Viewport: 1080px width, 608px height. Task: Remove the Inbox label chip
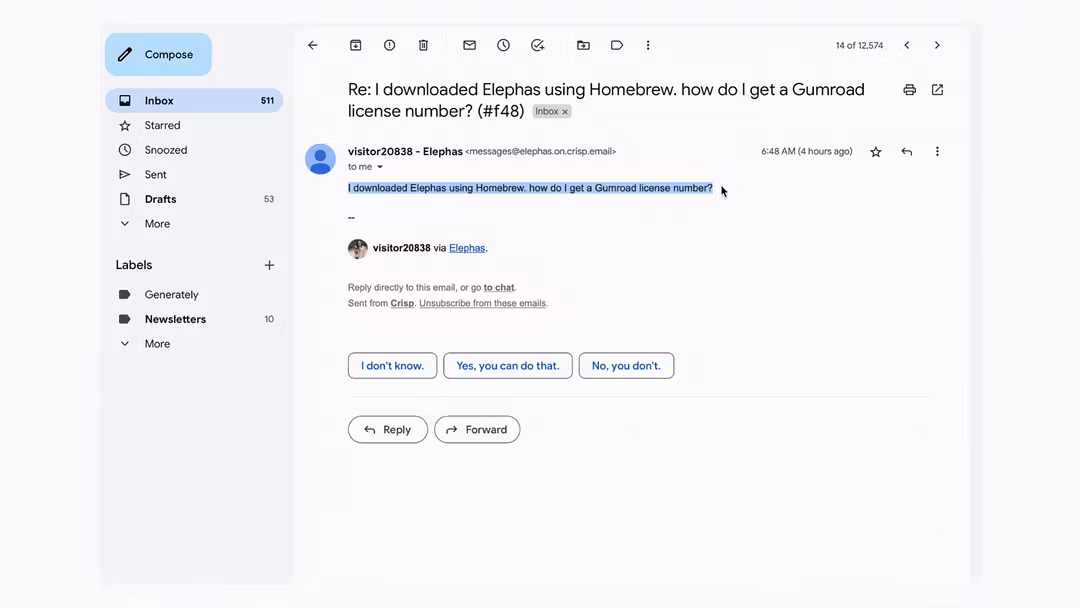point(565,112)
